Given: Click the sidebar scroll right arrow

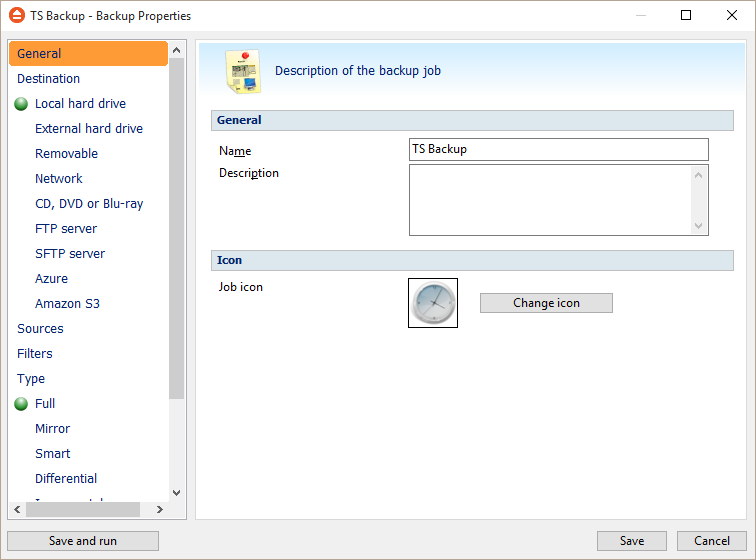Looking at the screenshot, I should (x=160, y=509).
